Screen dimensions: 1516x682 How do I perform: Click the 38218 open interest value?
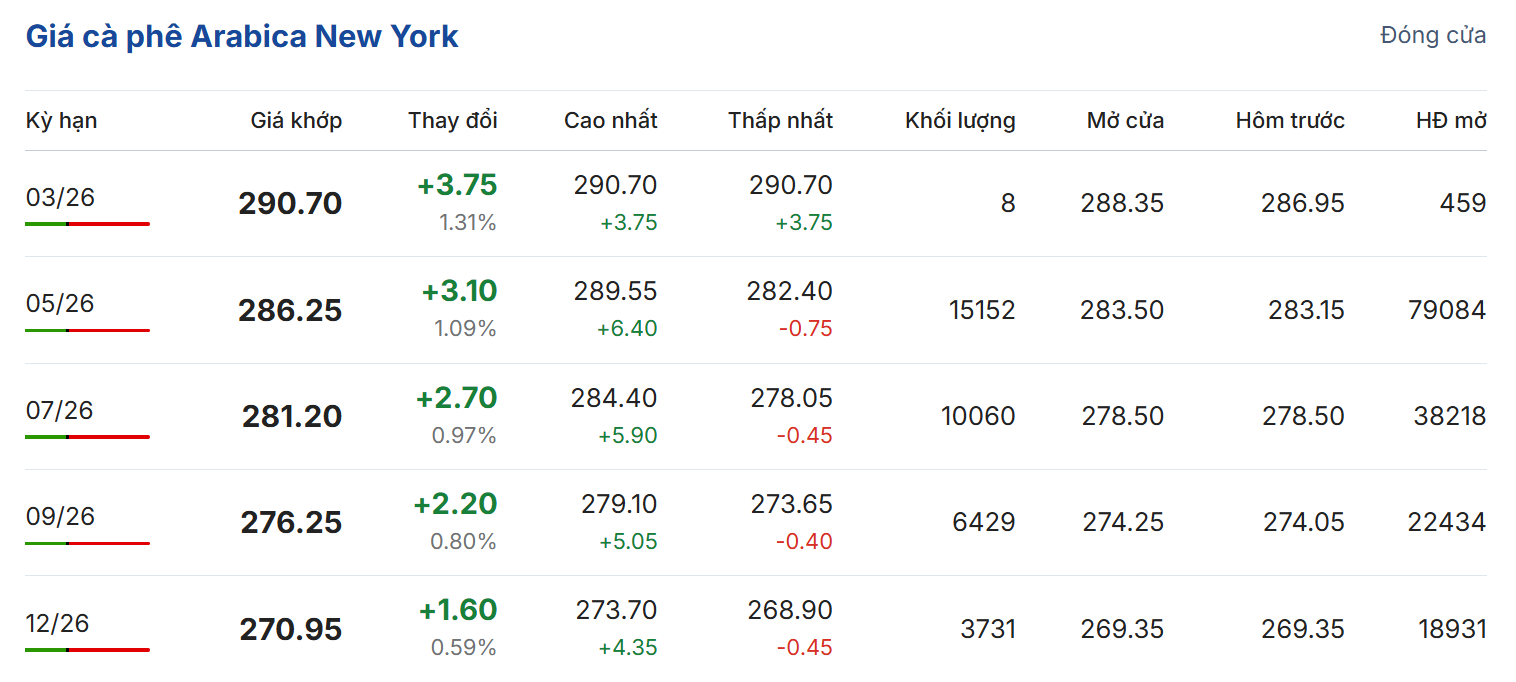1449,416
